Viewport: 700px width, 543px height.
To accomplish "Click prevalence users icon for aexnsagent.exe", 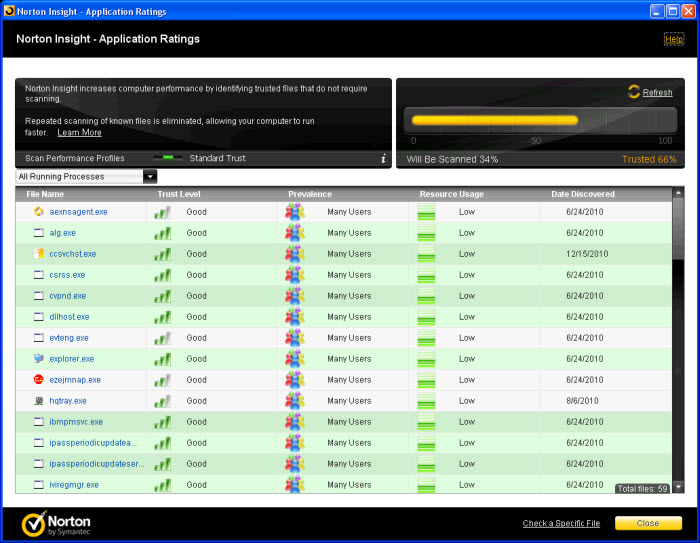I will [x=295, y=212].
